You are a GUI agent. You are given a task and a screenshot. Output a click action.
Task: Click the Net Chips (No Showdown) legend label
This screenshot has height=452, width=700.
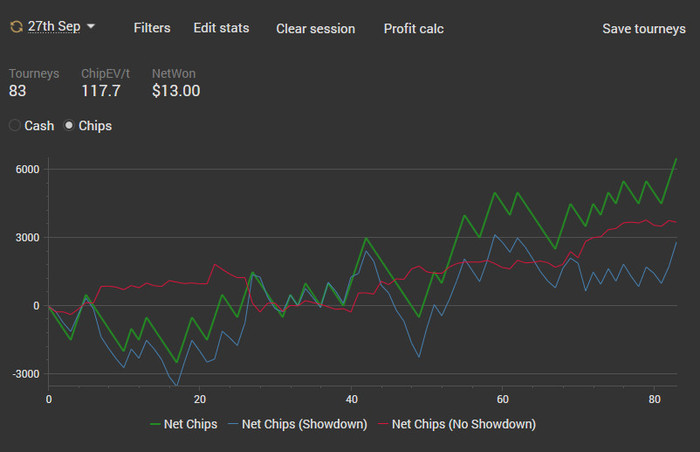pos(463,424)
